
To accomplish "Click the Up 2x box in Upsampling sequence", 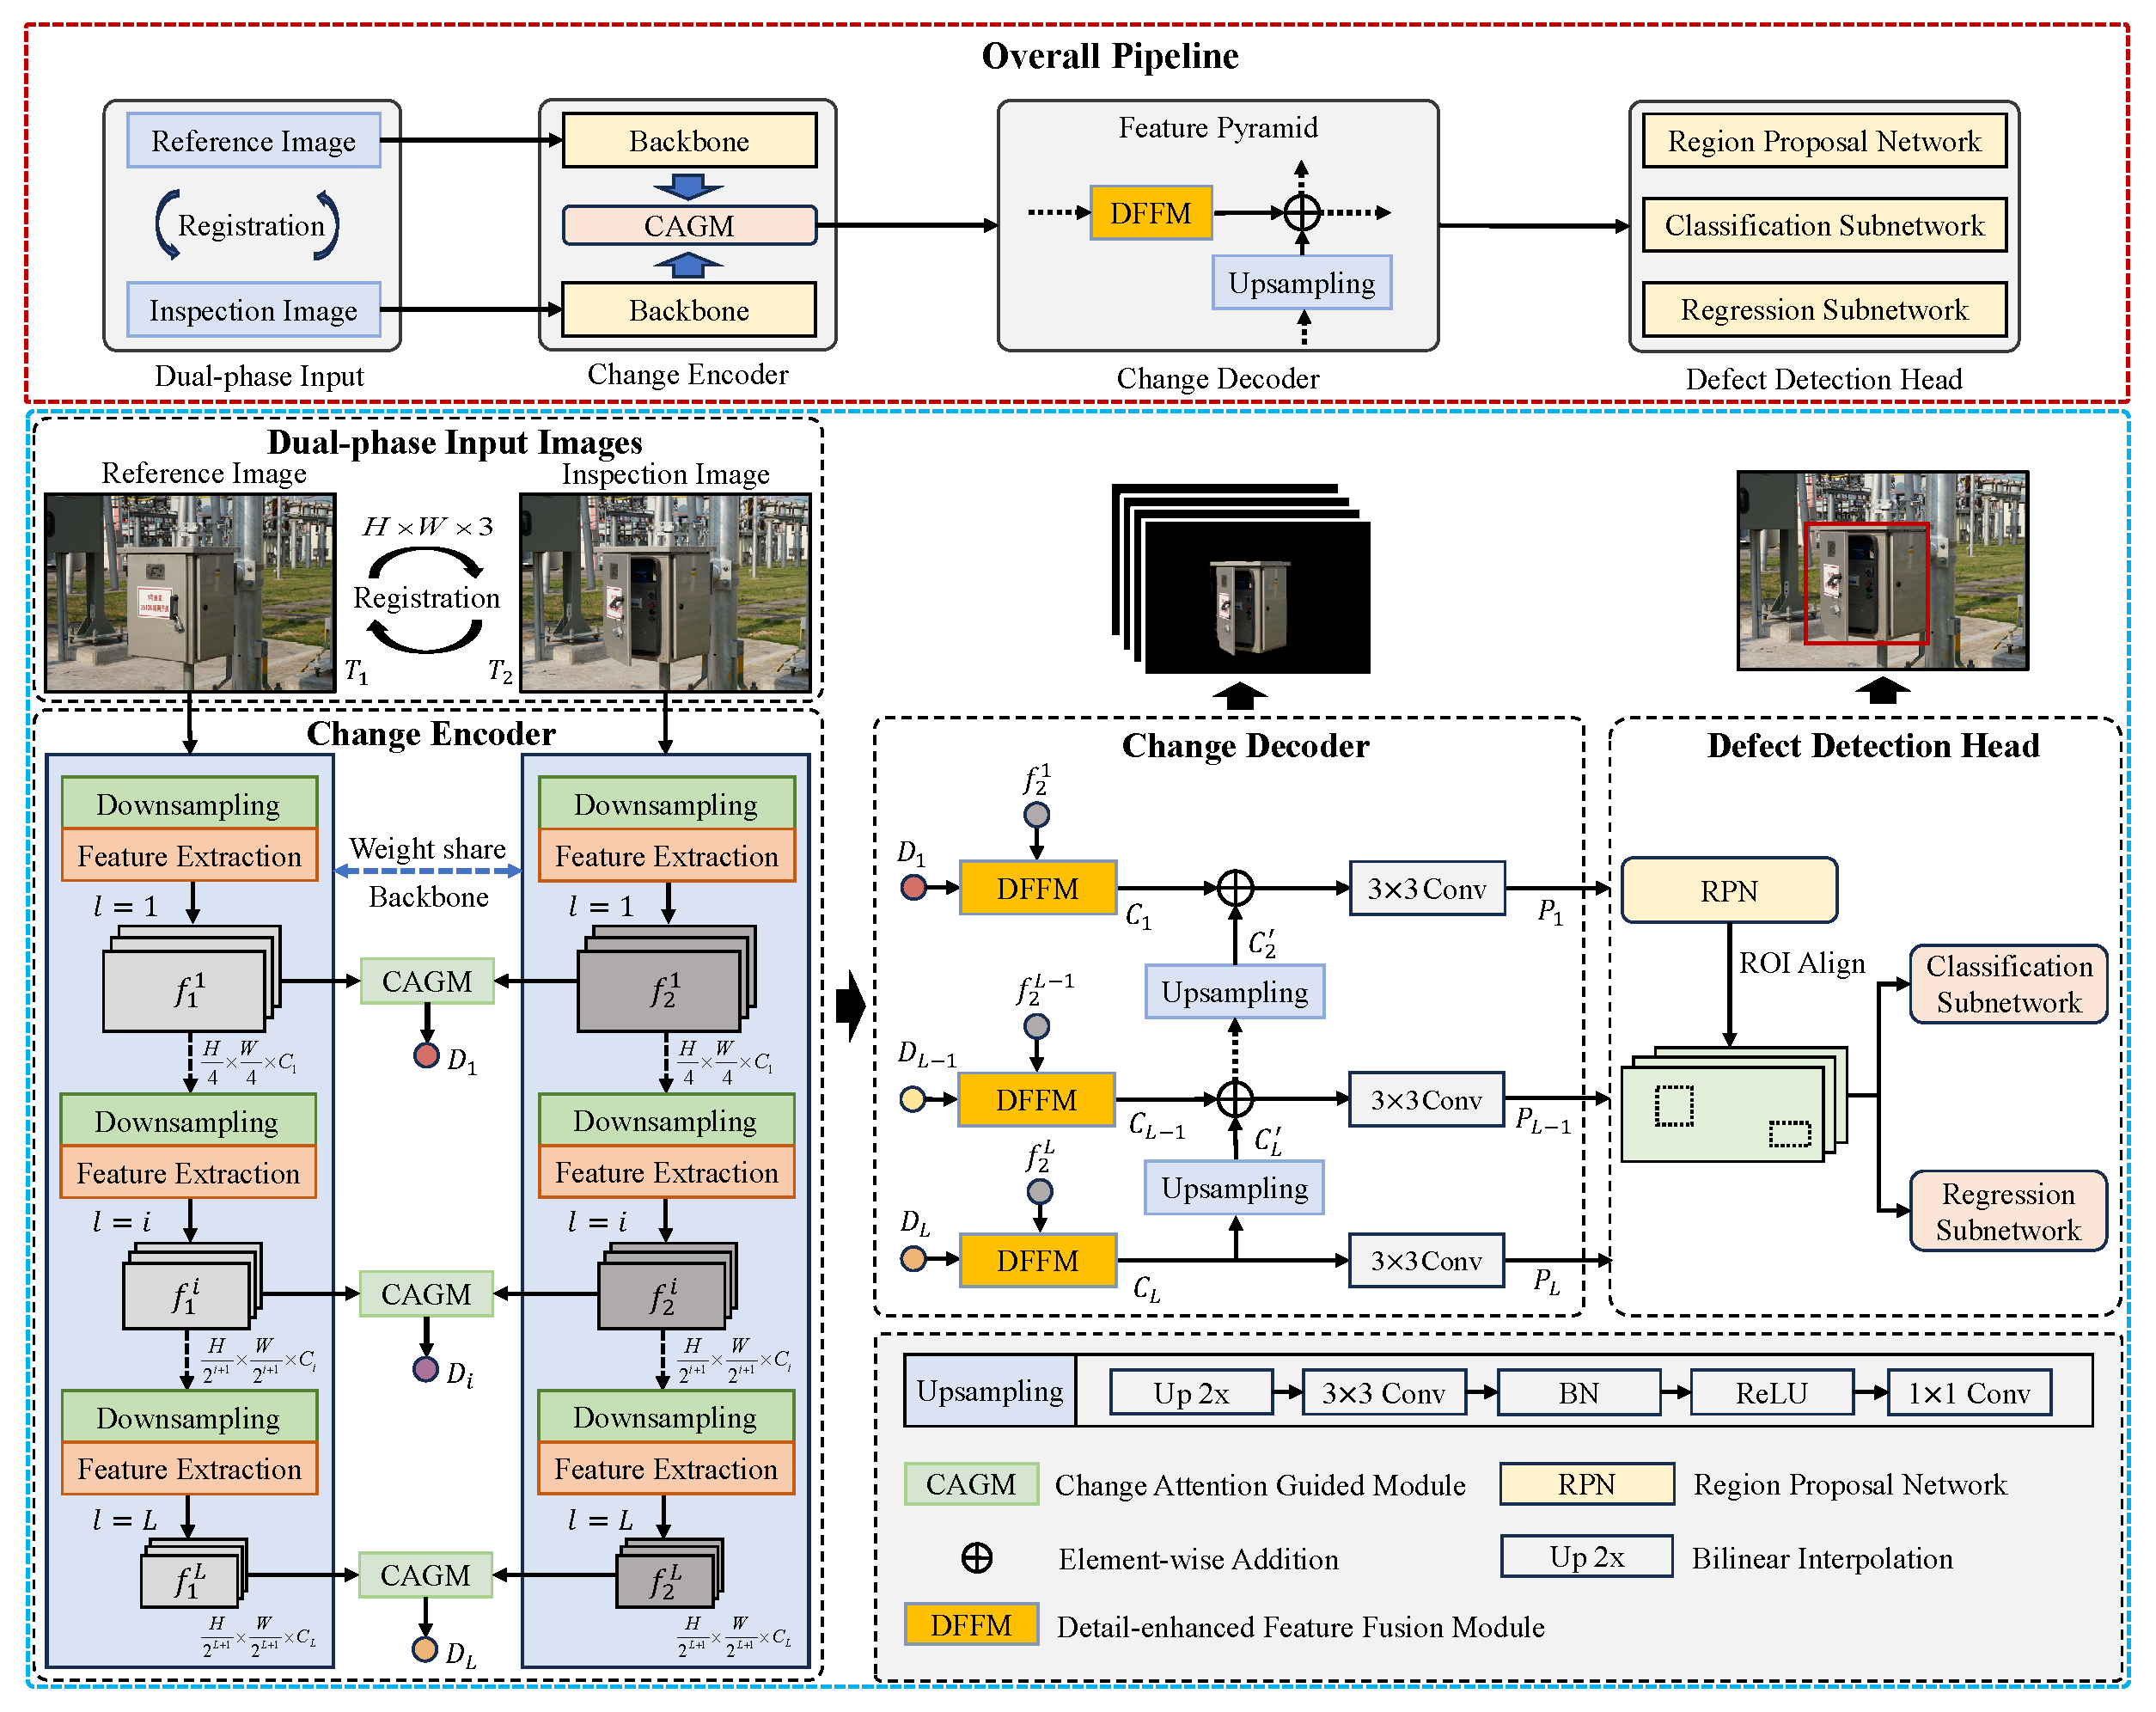I will pyautogui.click(x=1190, y=1392).
